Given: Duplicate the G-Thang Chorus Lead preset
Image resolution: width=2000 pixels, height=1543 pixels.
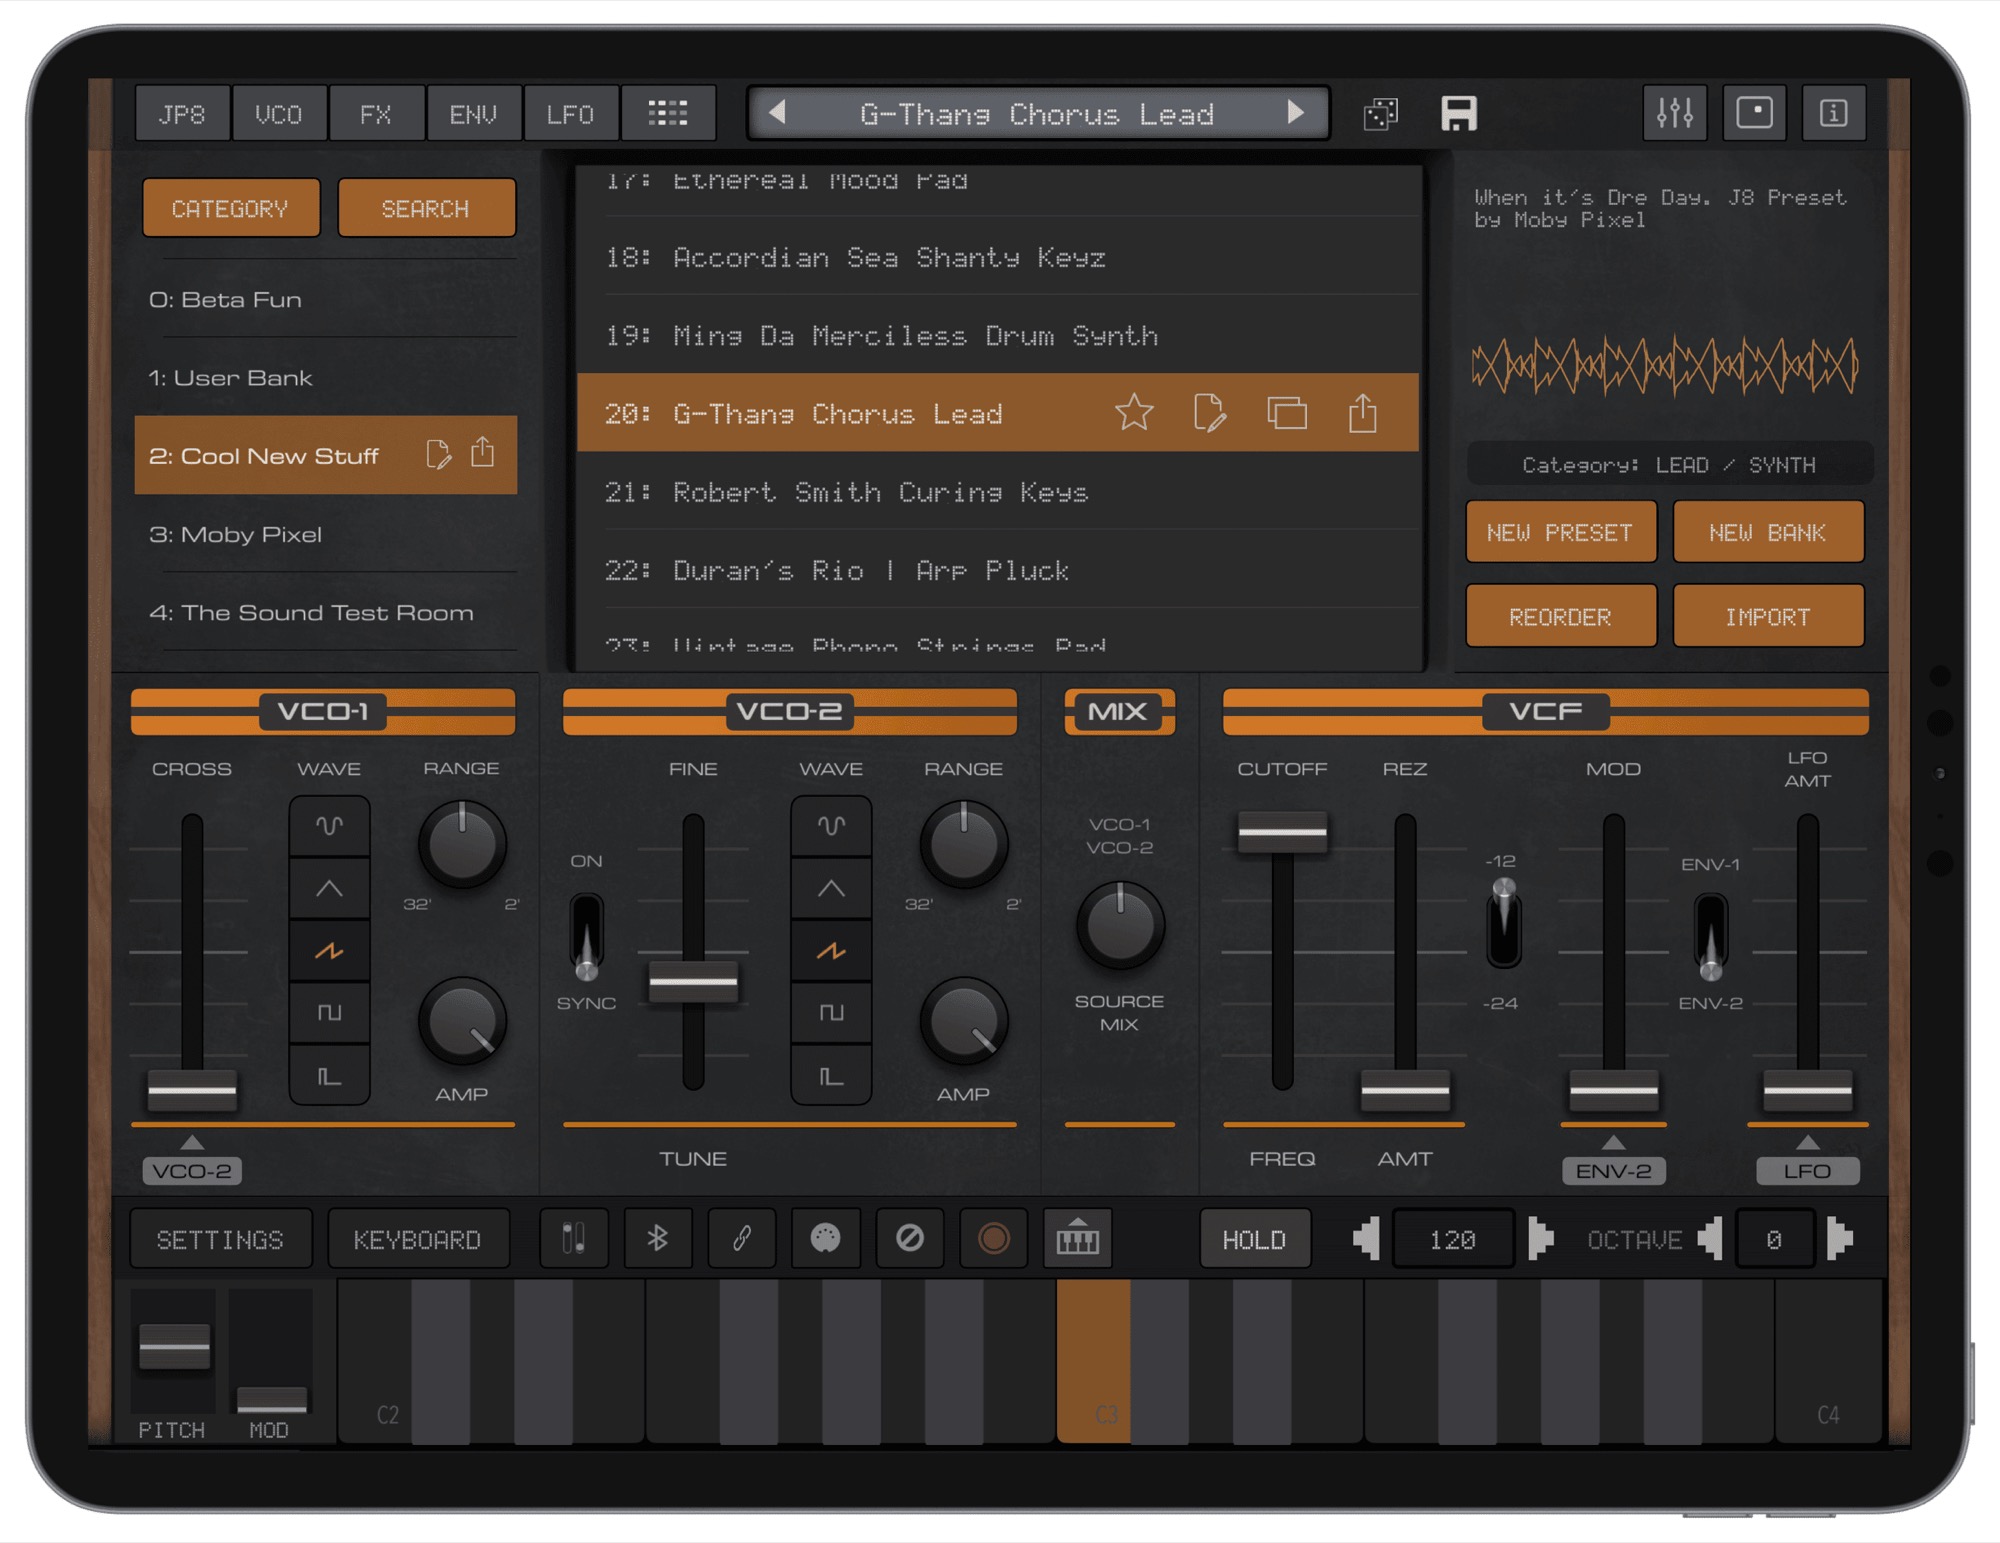Looking at the screenshot, I should point(1287,412).
